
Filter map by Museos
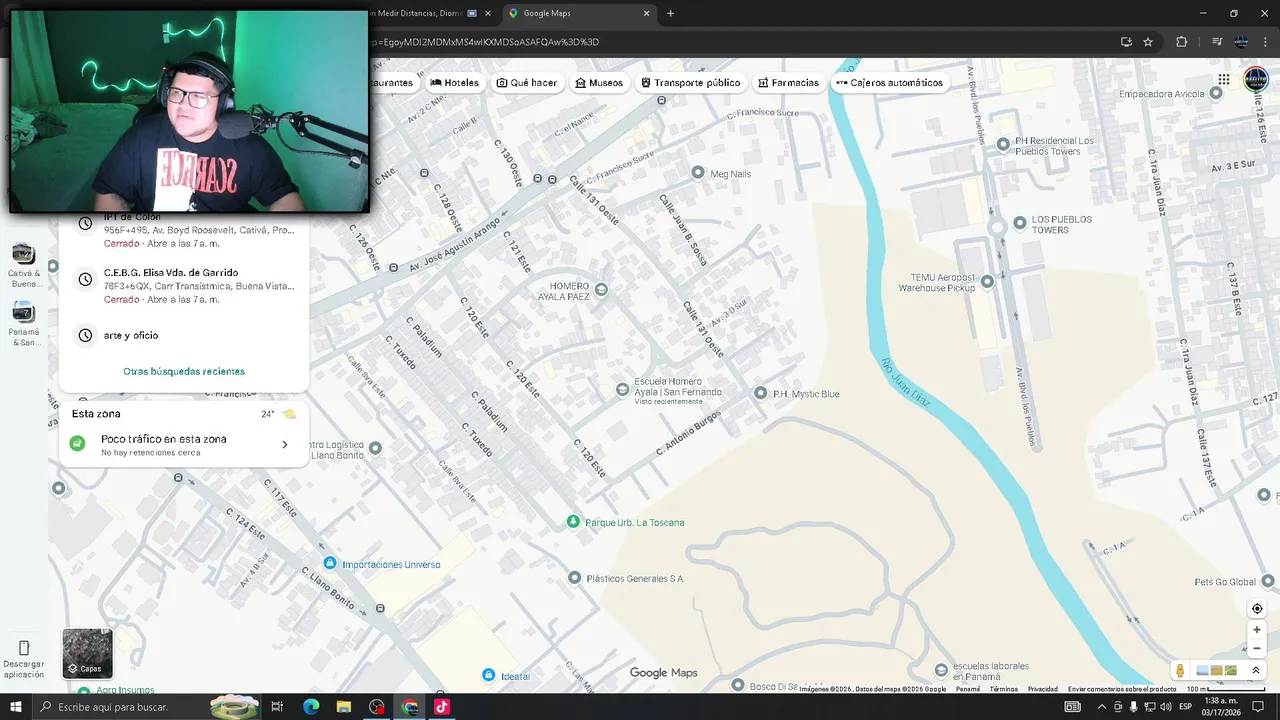(x=599, y=83)
